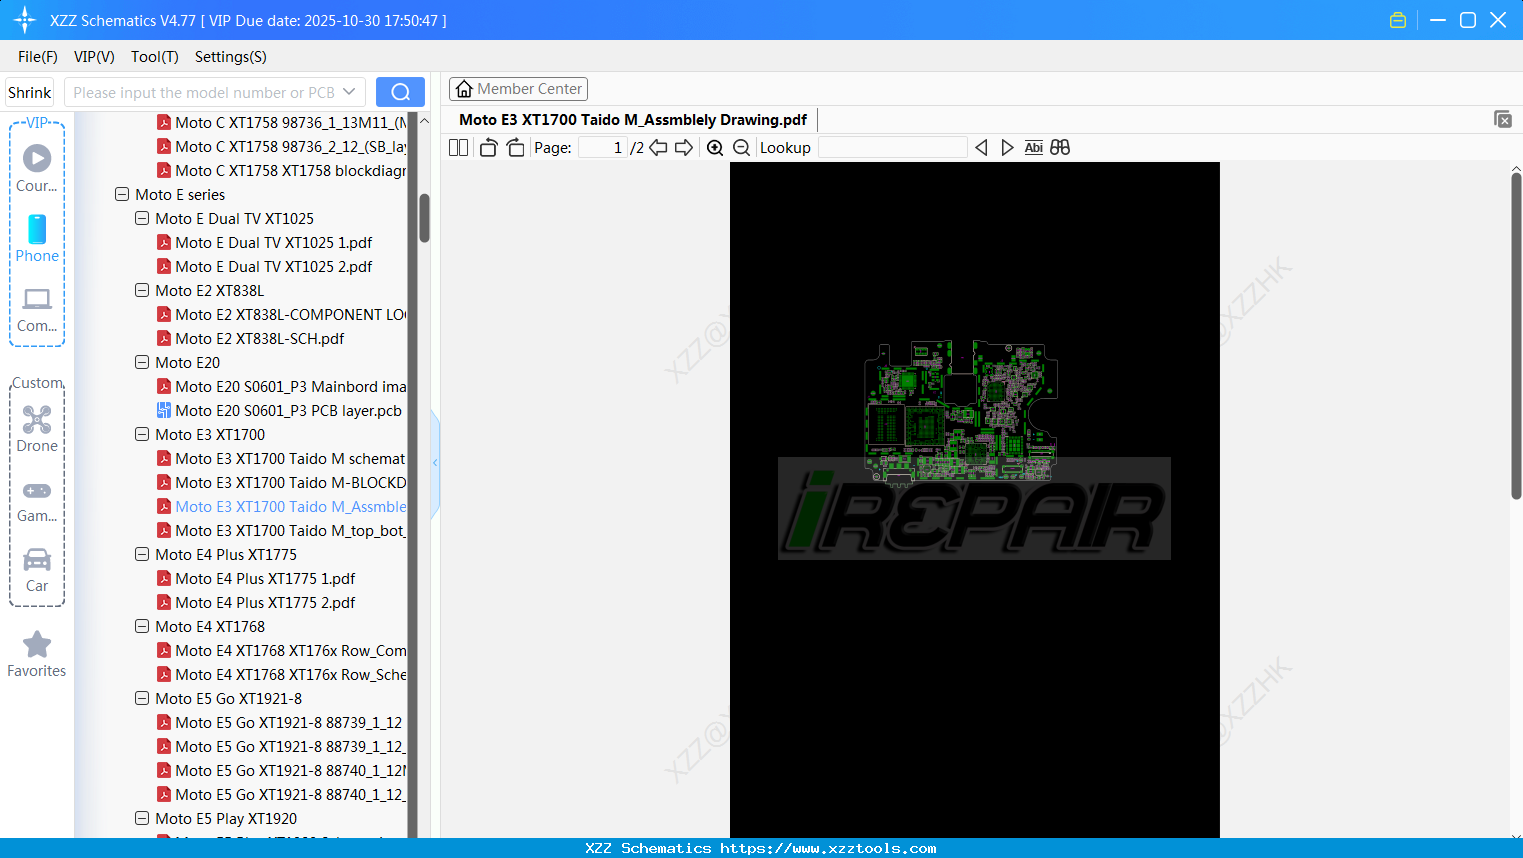
Task: Zoom in on the PDF
Action: [715, 147]
